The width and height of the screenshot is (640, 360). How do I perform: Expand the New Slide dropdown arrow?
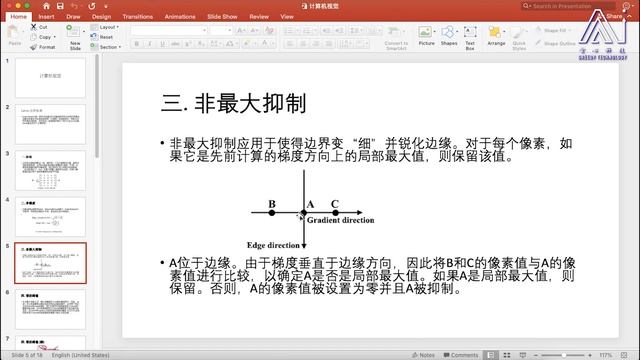click(x=84, y=31)
